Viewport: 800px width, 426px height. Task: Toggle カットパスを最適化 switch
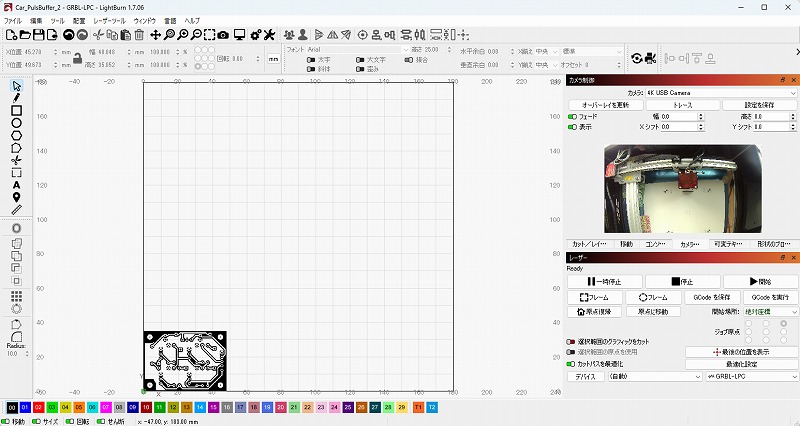coord(571,363)
